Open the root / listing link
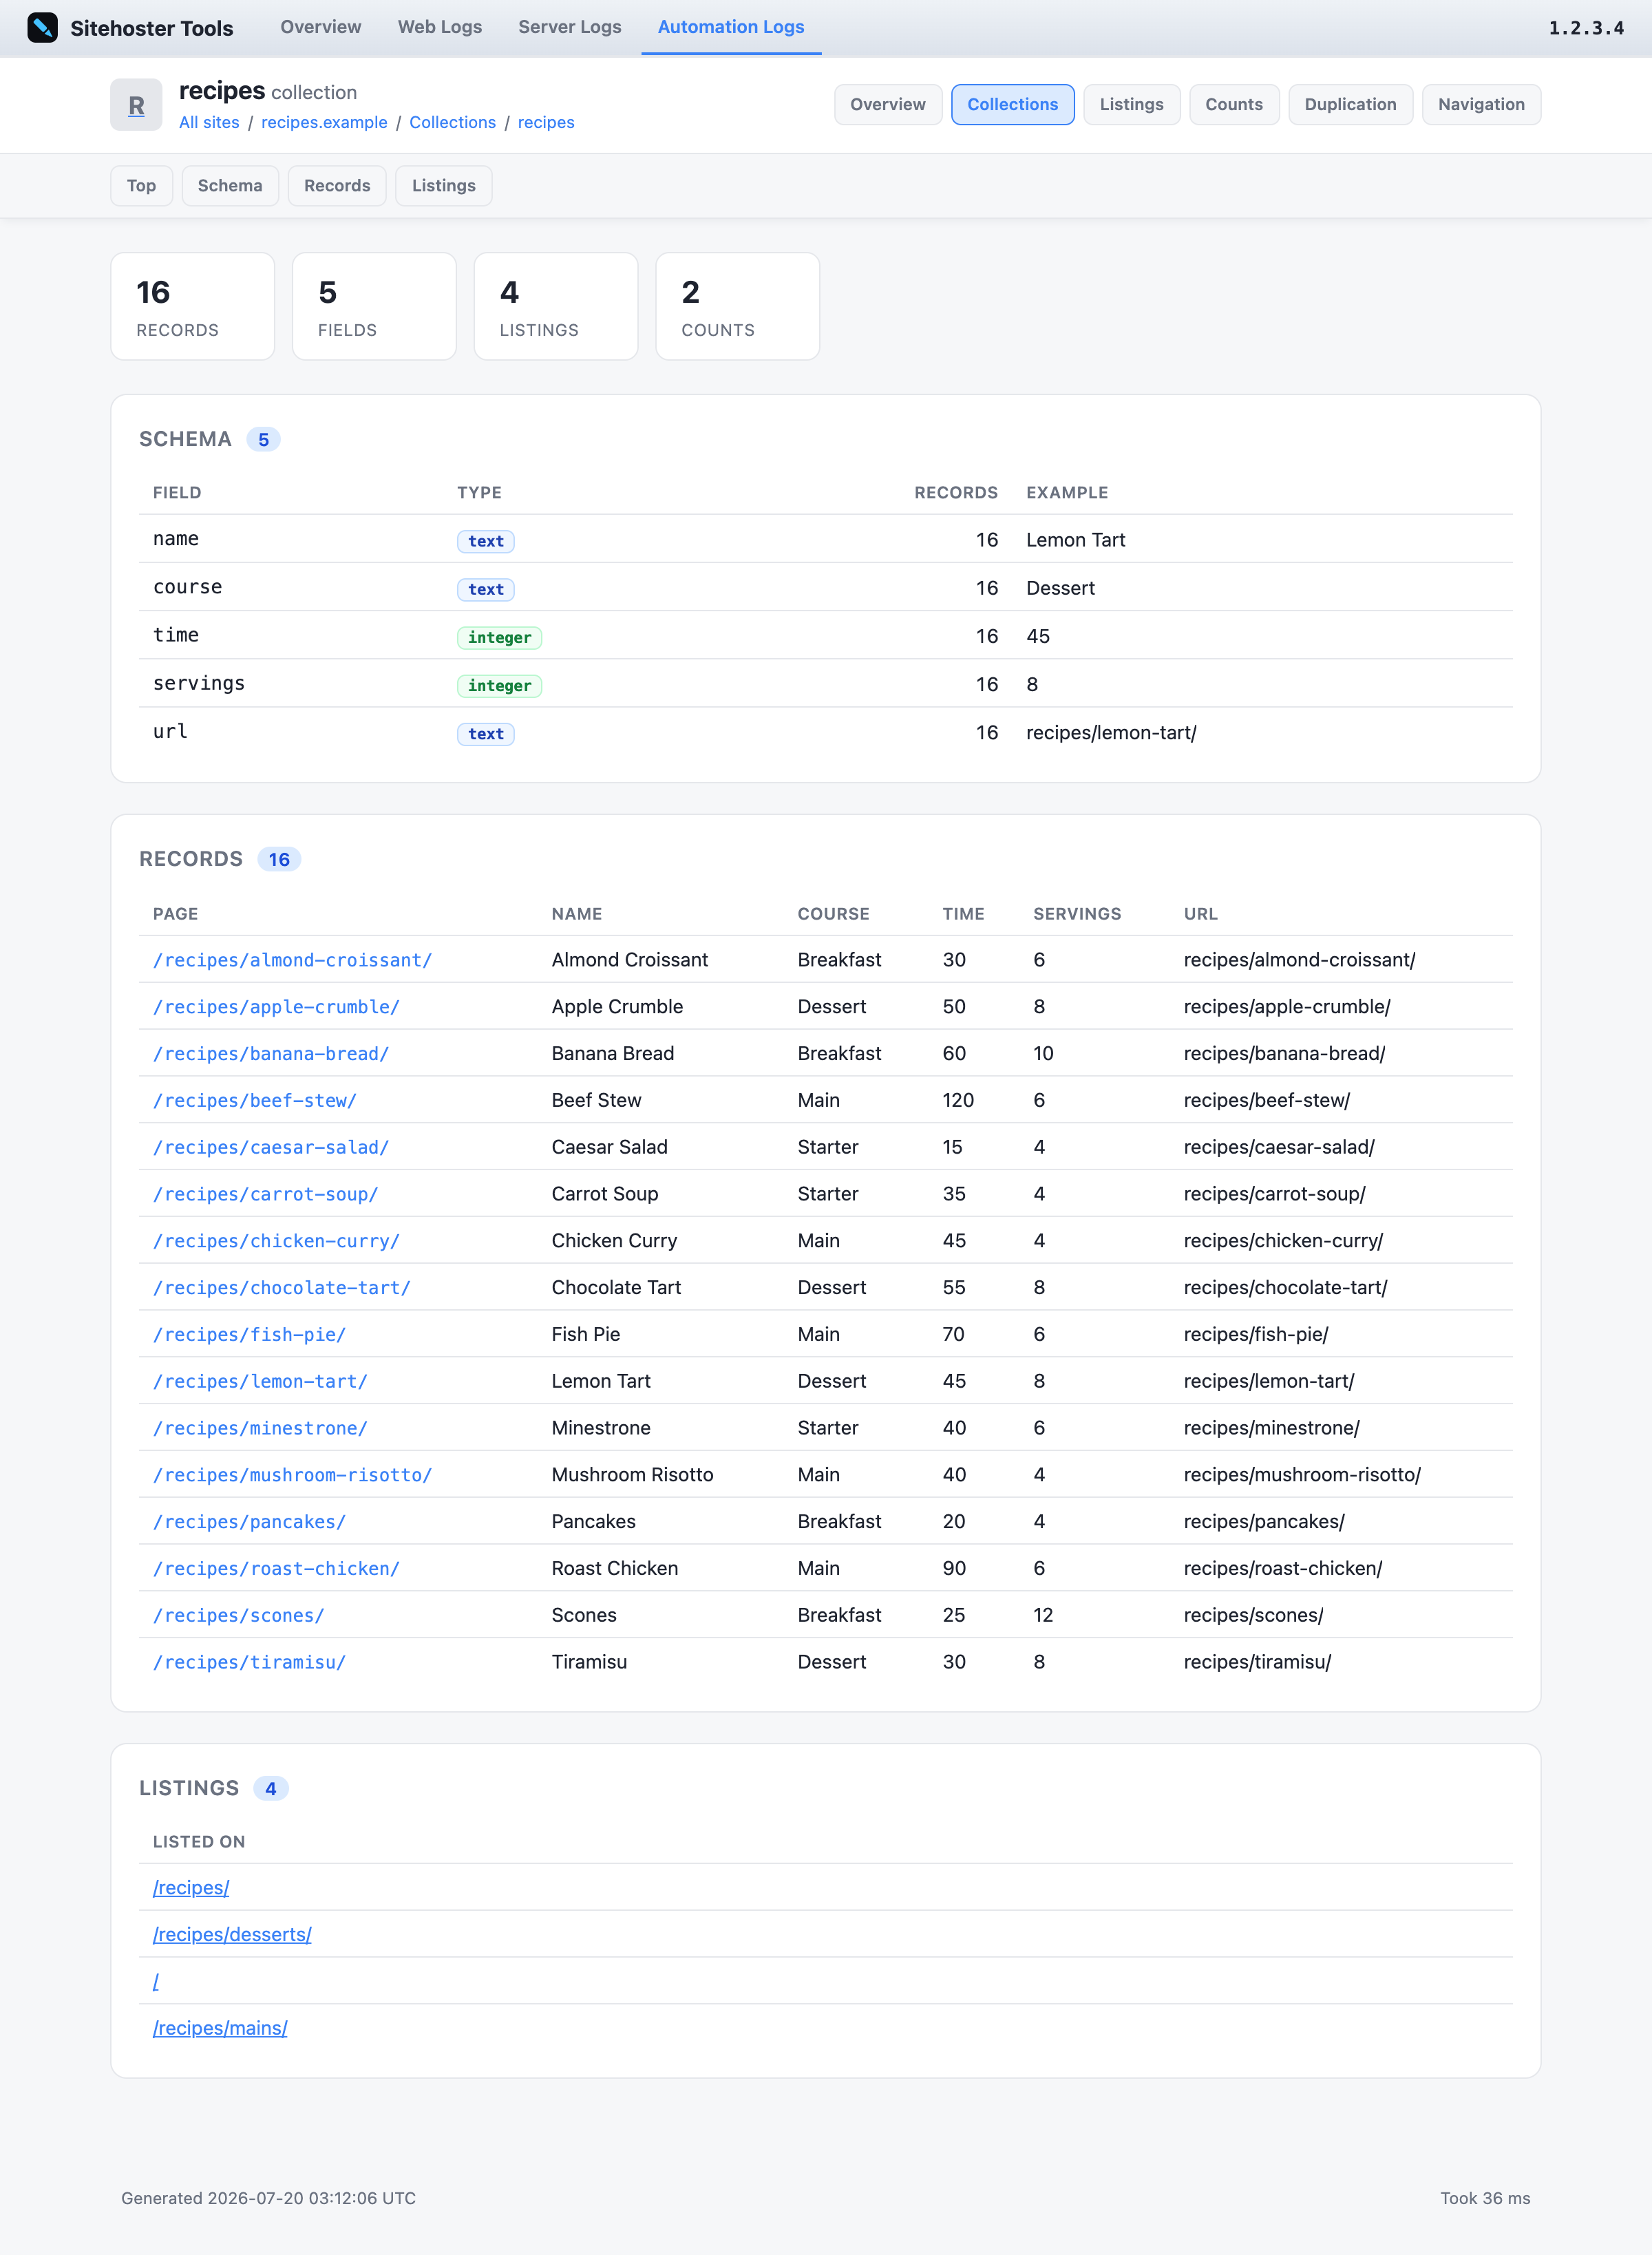 (x=156, y=1982)
